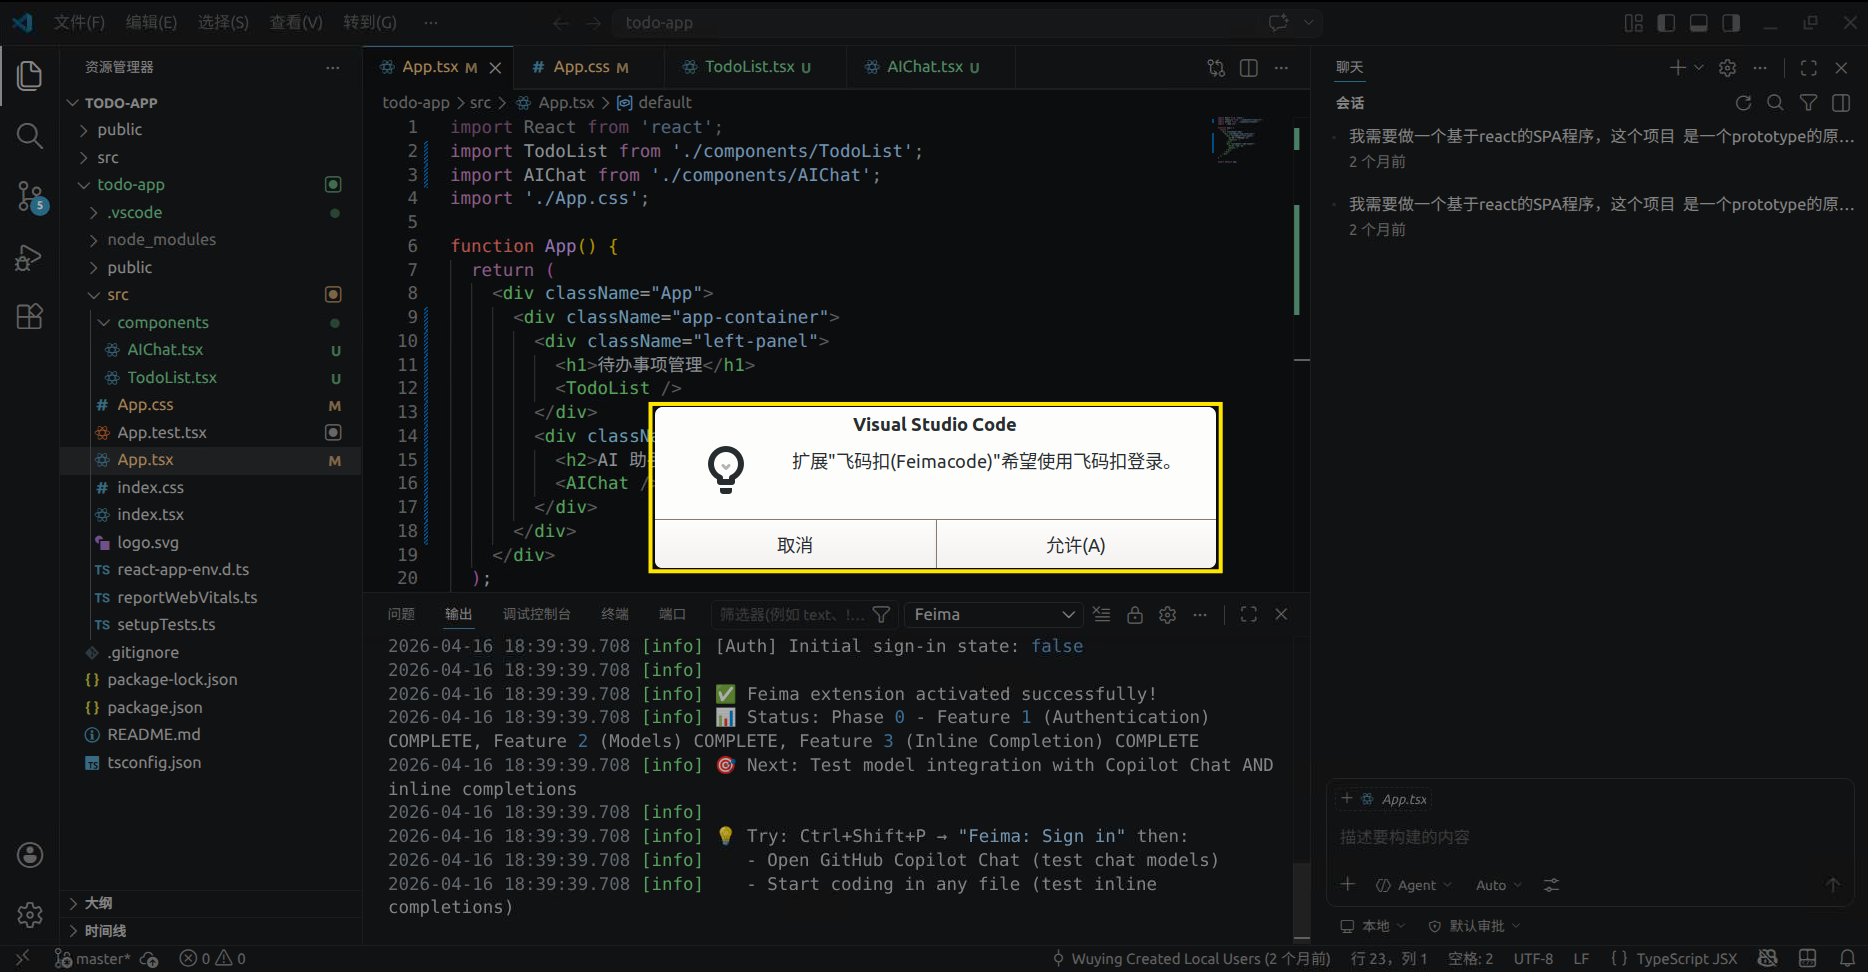Image resolution: width=1868 pixels, height=972 pixels.
Task: Open the Manage gear in the activity bar
Action: (30, 914)
